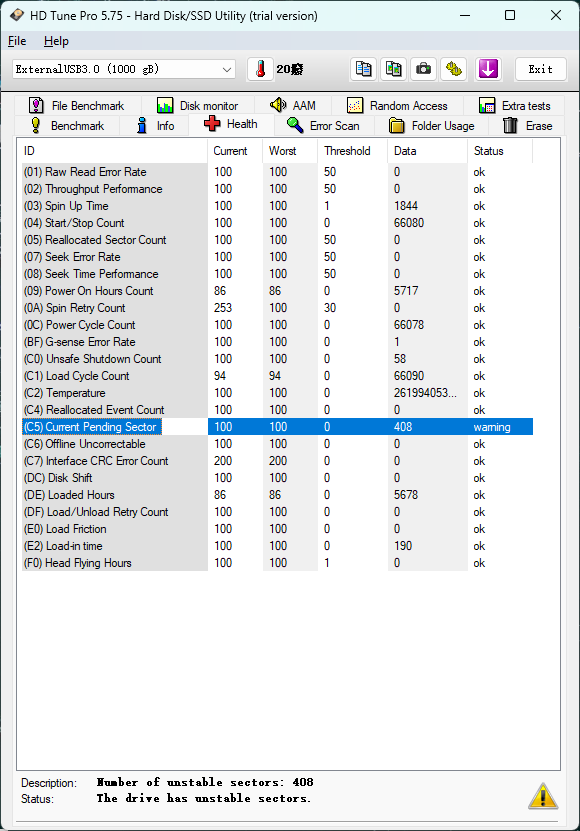The width and height of the screenshot is (580, 831).
Task: Click the copy text to clipboard icon
Action: (x=364, y=69)
